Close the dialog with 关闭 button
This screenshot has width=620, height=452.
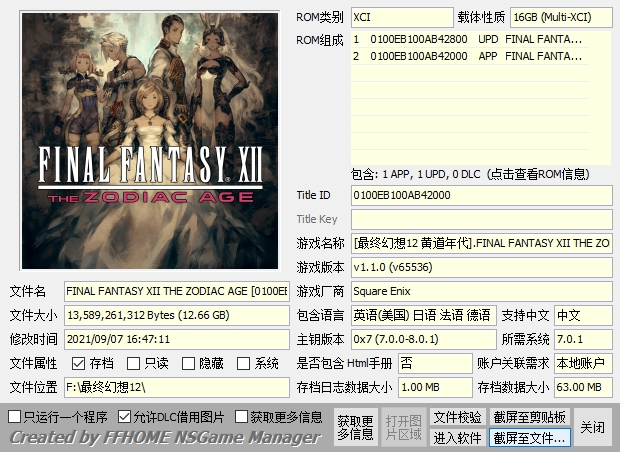click(x=593, y=427)
